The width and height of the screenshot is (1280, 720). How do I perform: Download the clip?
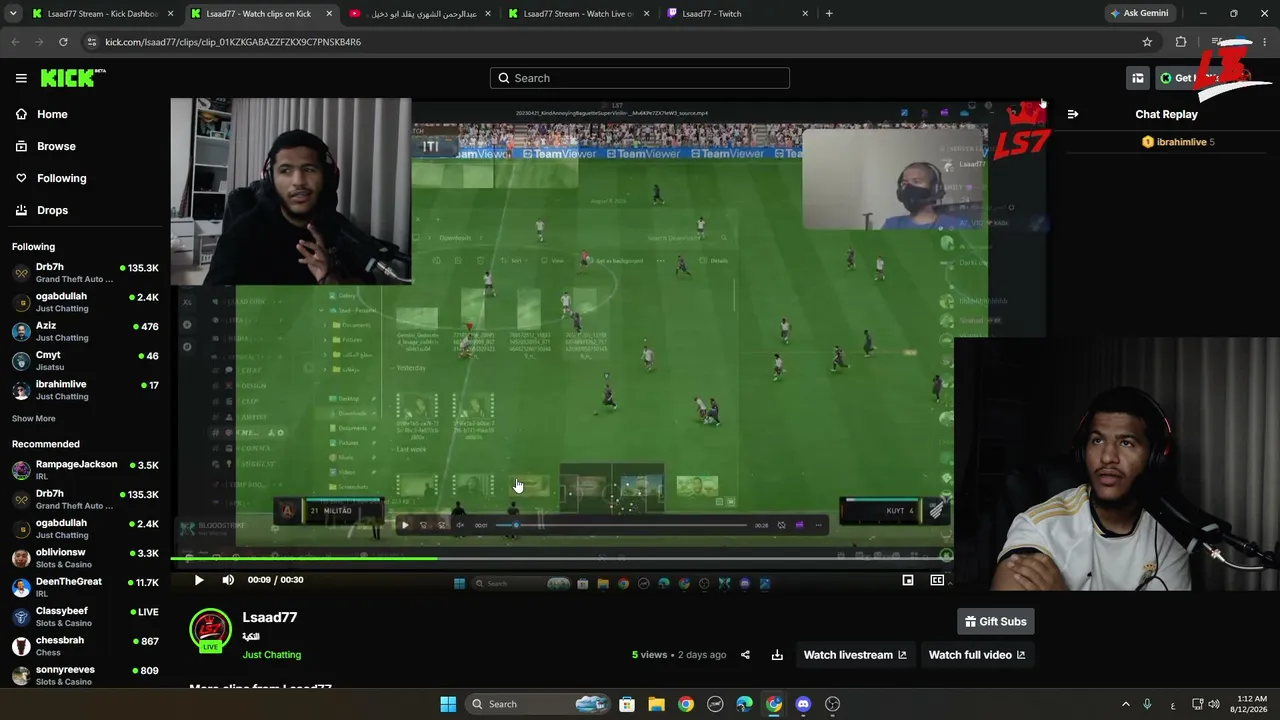777,655
